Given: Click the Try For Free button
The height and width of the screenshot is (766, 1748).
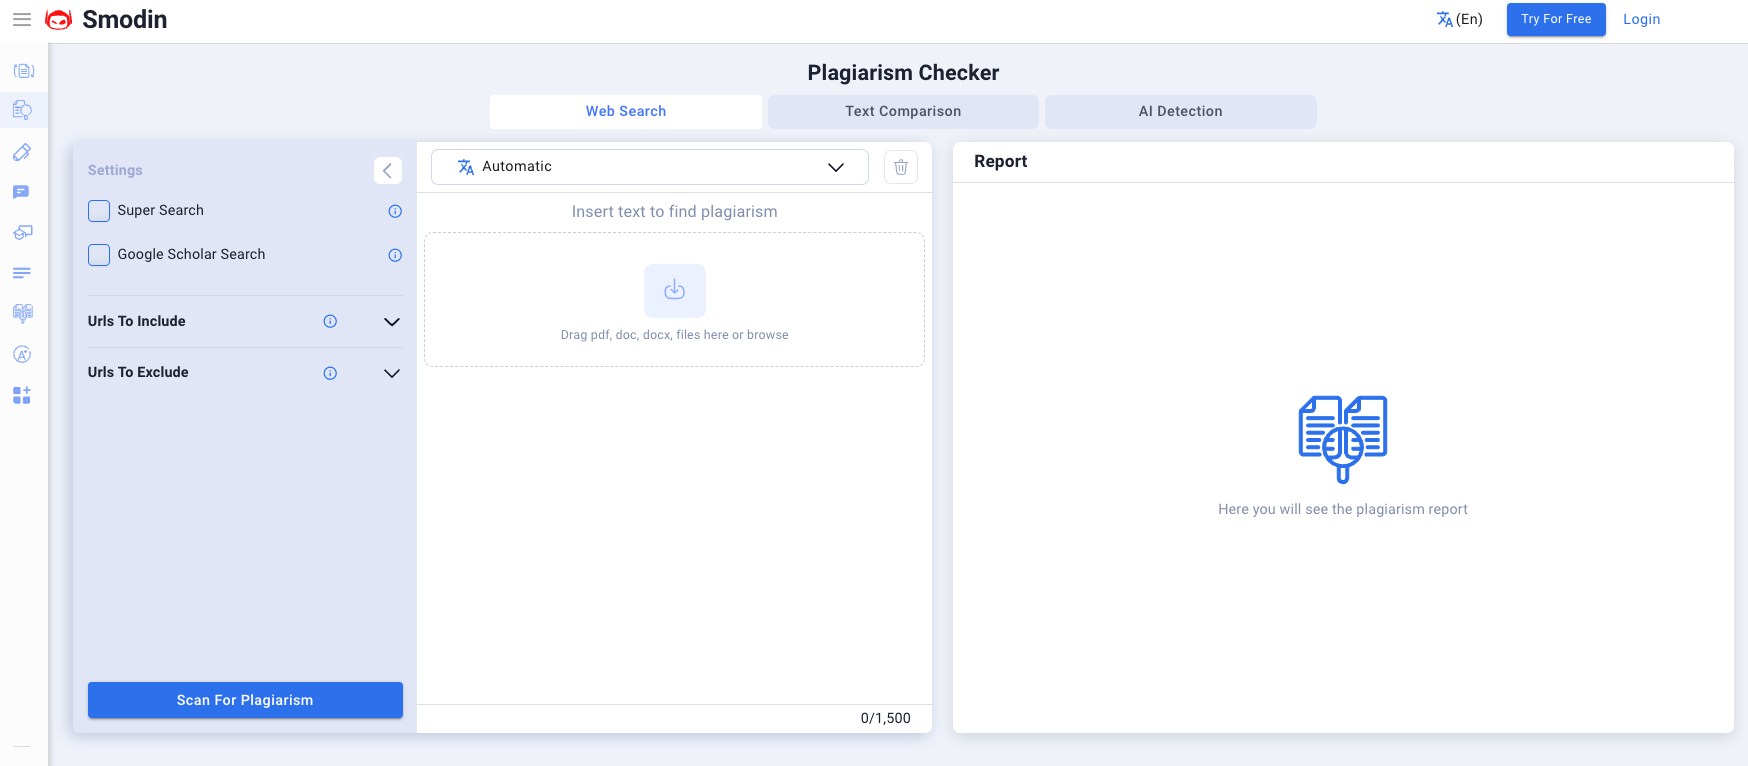Looking at the screenshot, I should pos(1556,19).
